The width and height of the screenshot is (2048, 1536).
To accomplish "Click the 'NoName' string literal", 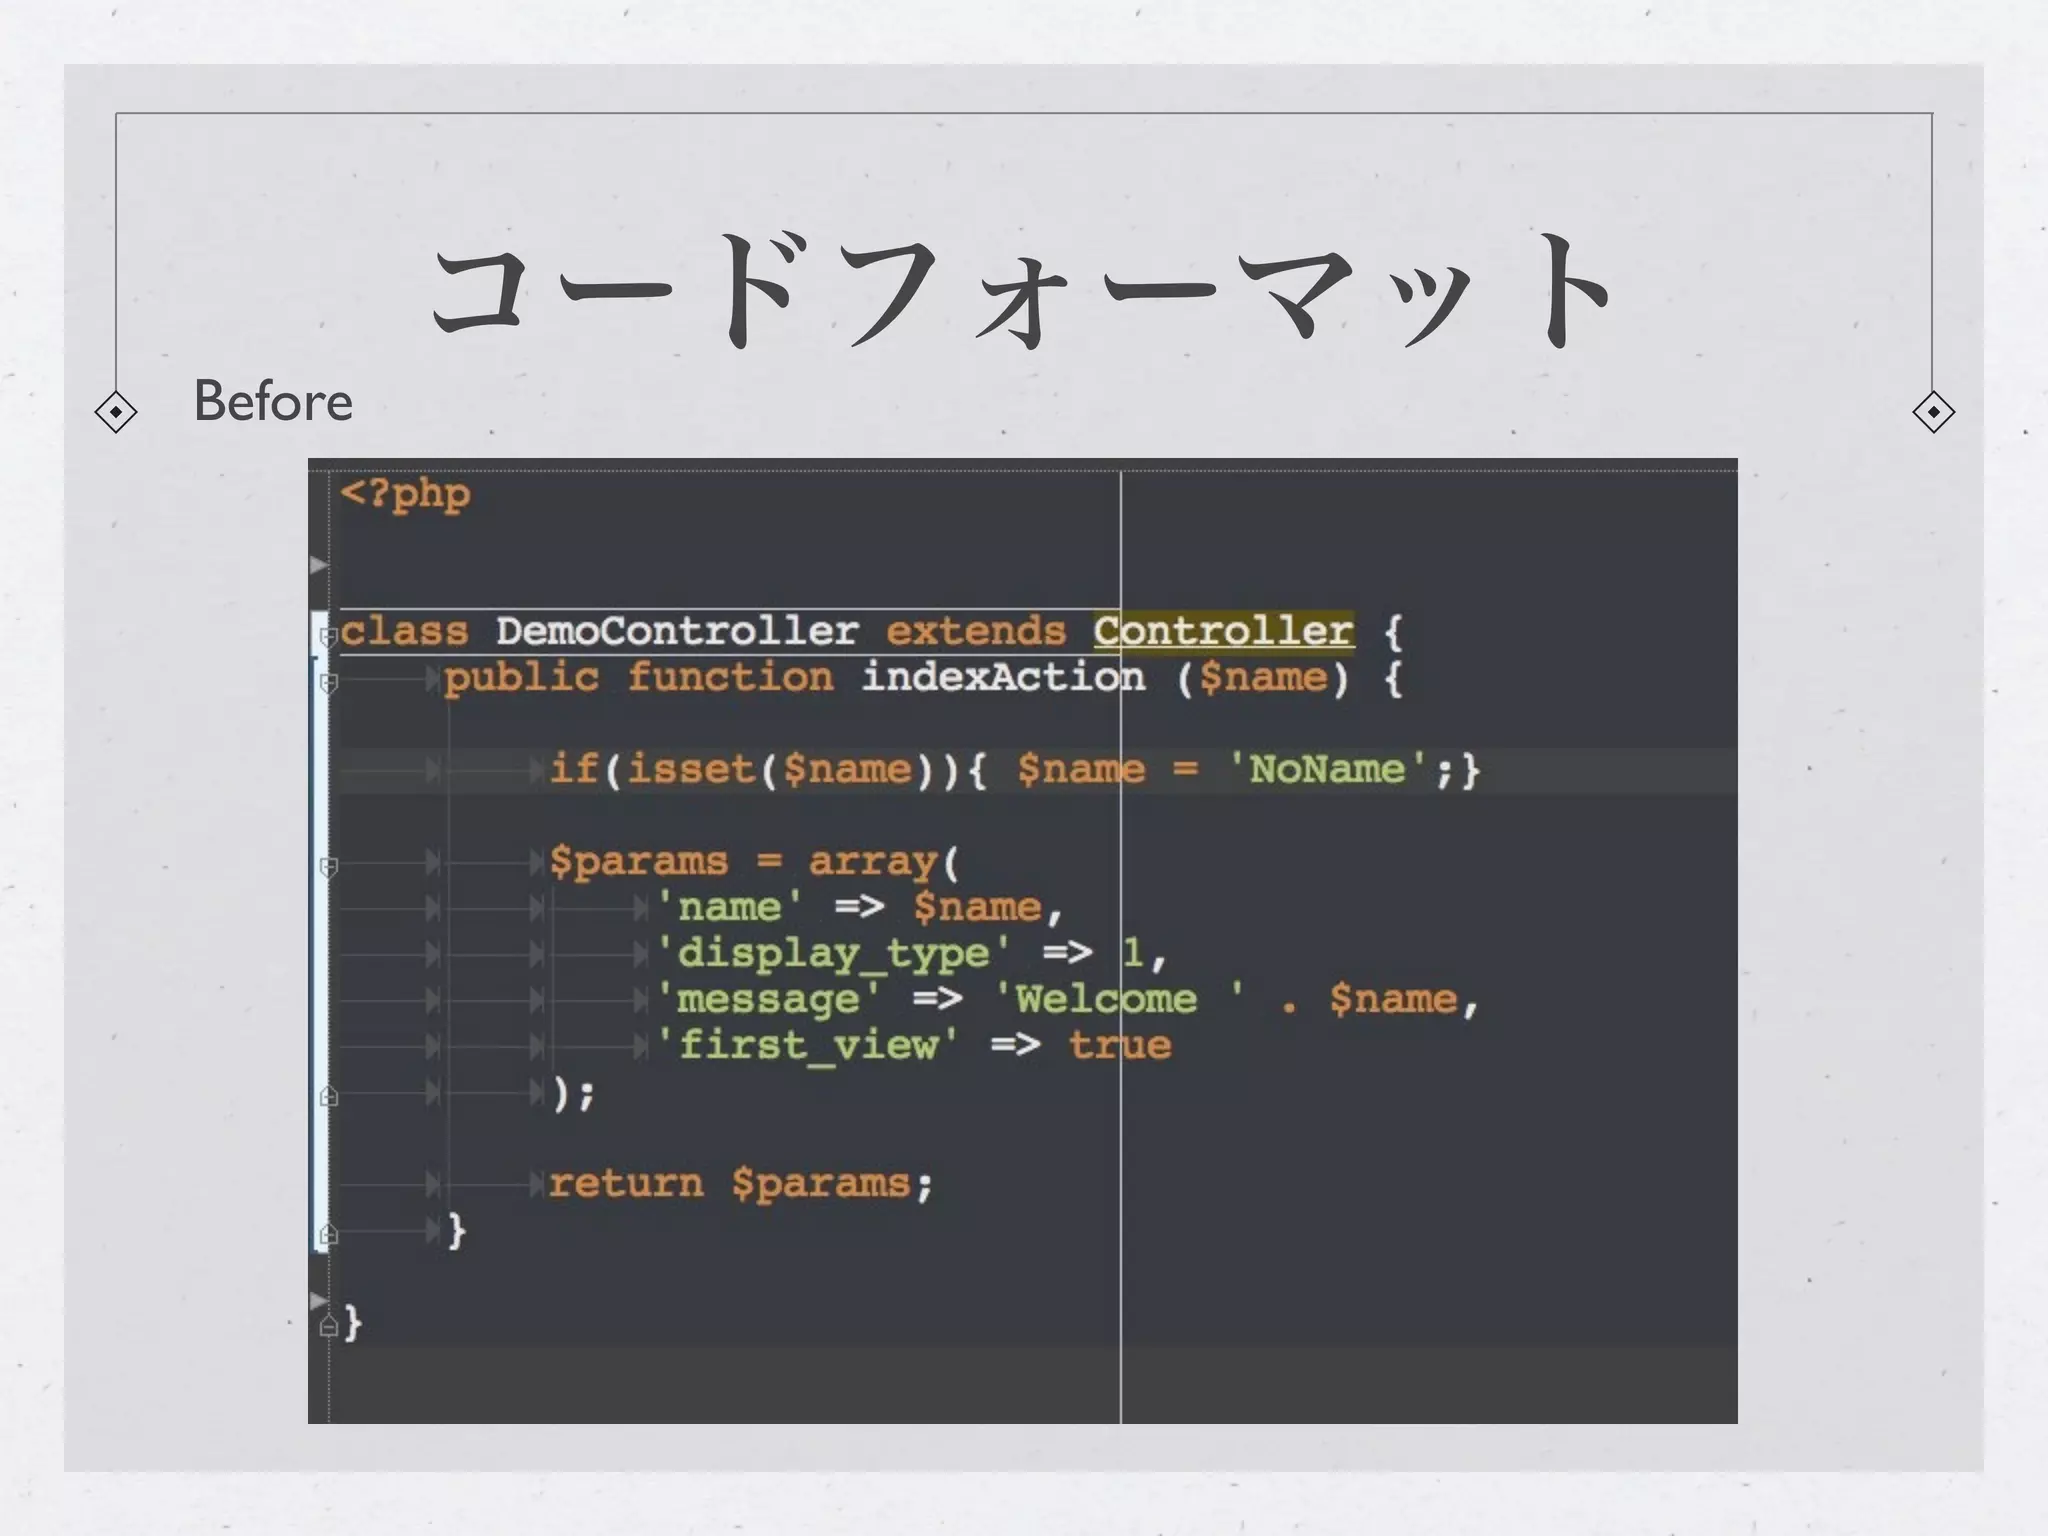I will 1327,769.
